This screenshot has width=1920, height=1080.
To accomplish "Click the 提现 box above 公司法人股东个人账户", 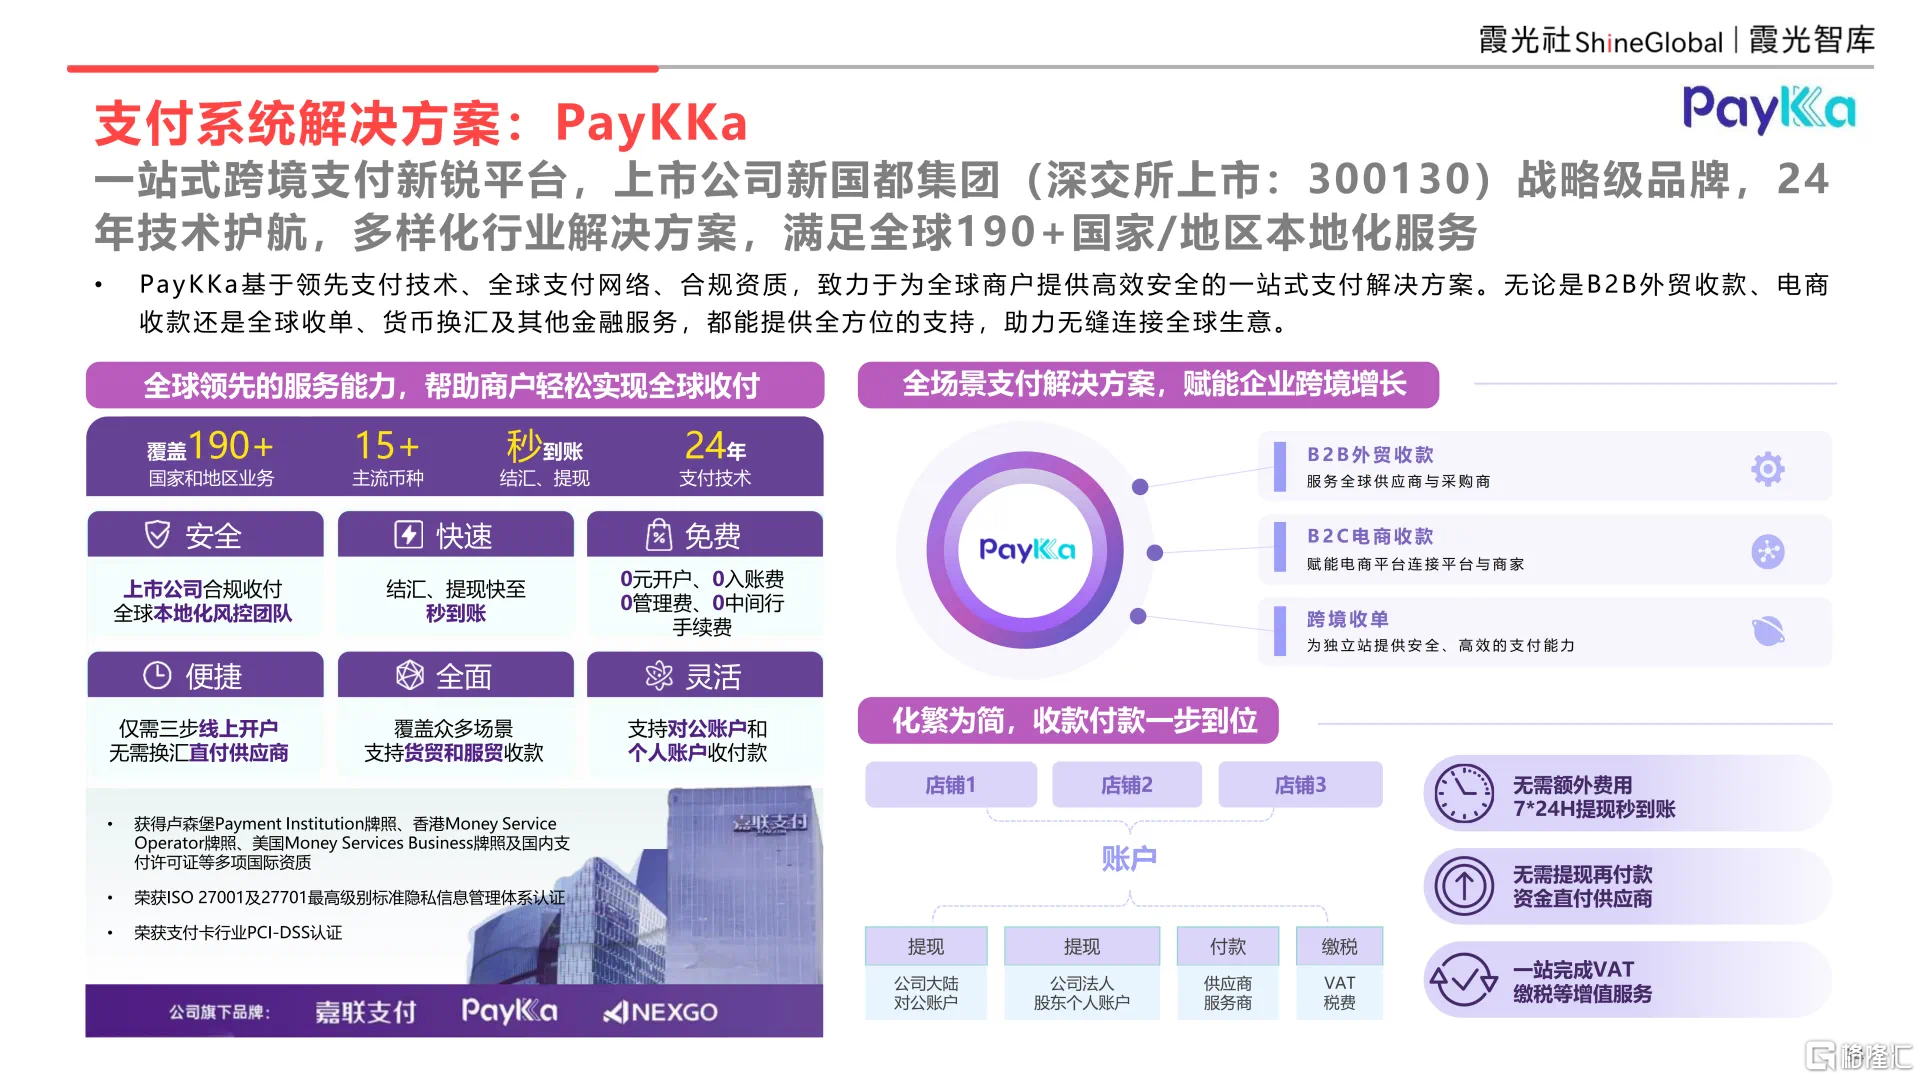I will point(1081,946).
